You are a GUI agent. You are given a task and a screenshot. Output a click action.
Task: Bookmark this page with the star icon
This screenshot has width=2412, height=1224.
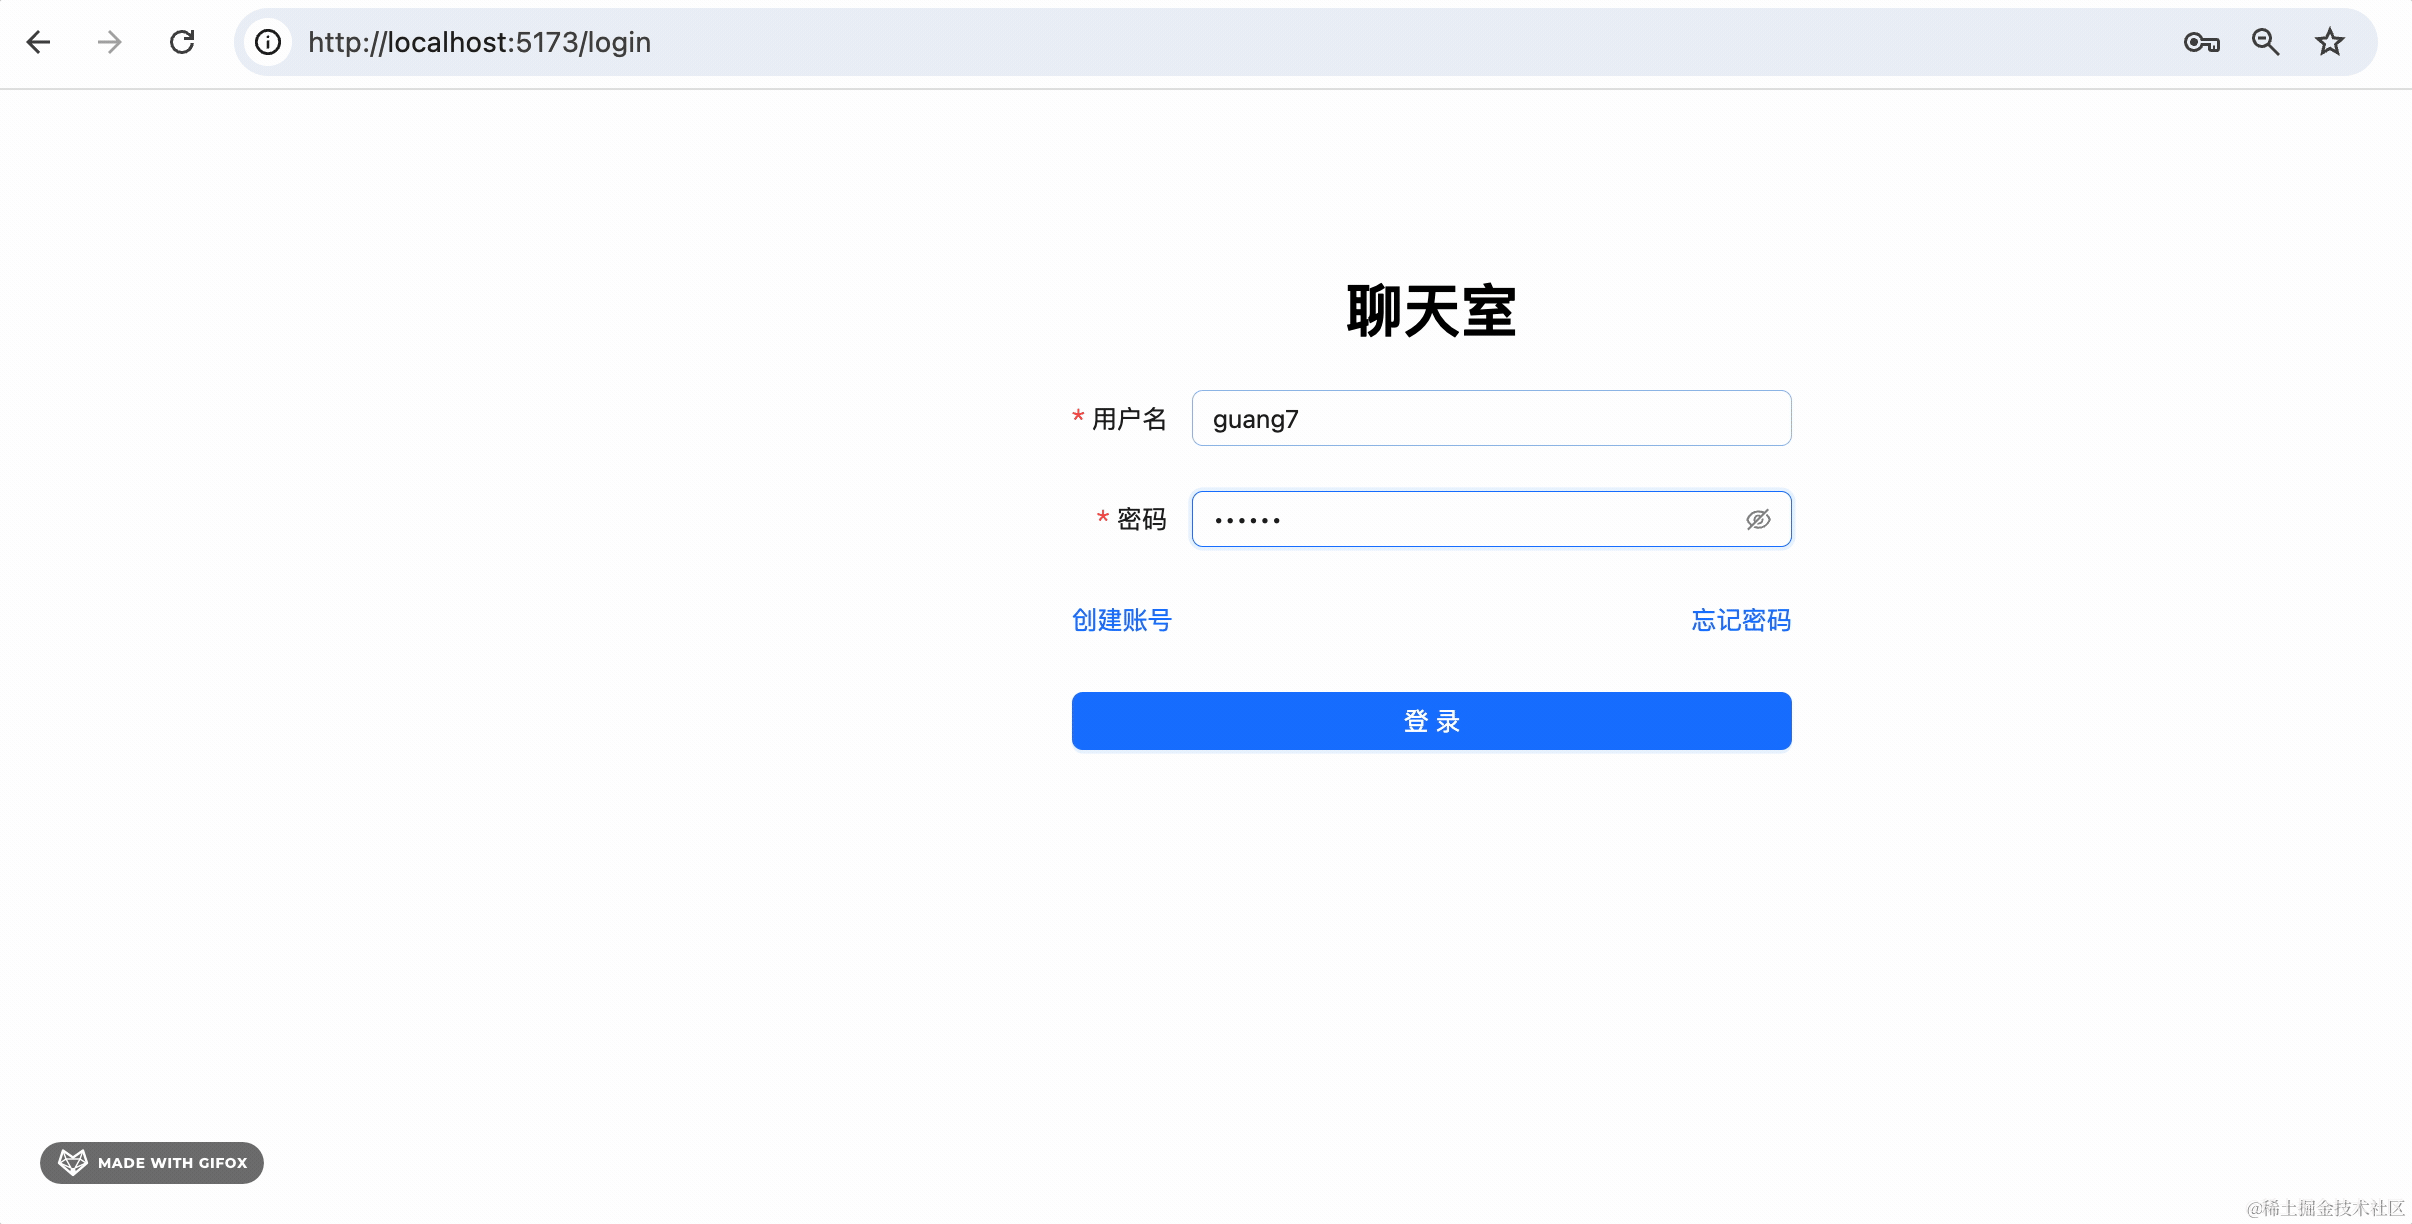click(x=2329, y=42)
